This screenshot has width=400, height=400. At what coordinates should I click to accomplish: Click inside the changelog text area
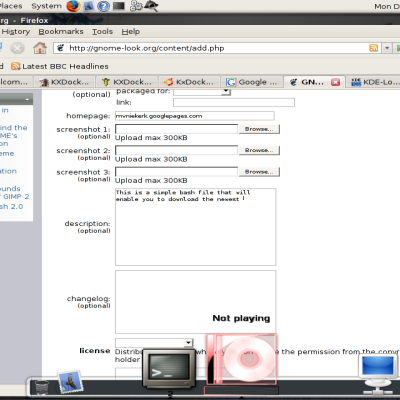(x=195, y=302)
